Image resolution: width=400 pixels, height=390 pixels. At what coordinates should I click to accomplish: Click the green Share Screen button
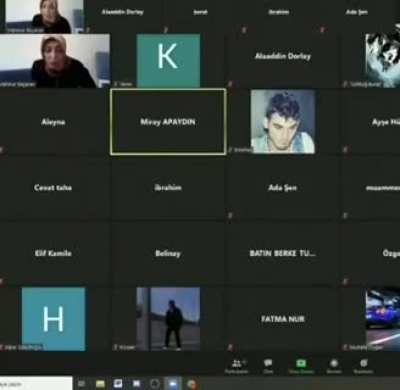coord(301,366)
